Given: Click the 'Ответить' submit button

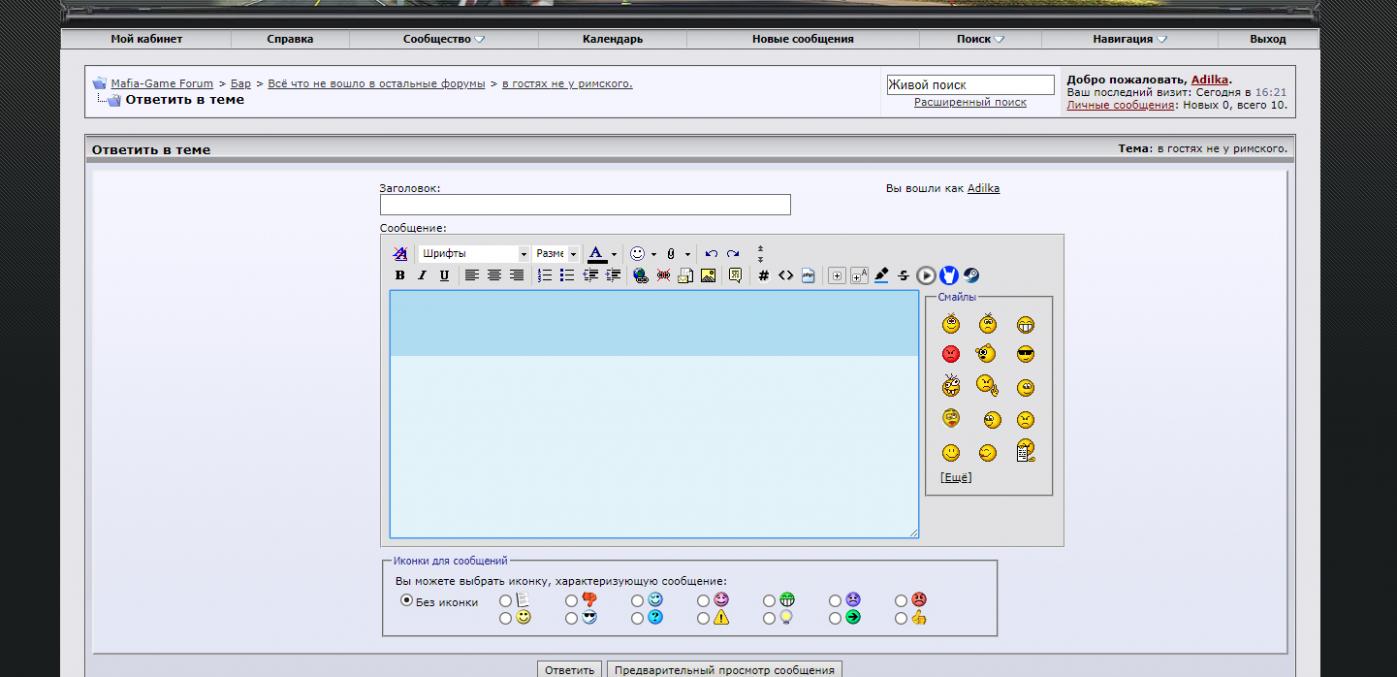Looking at the screenshot, I should 570,670.
